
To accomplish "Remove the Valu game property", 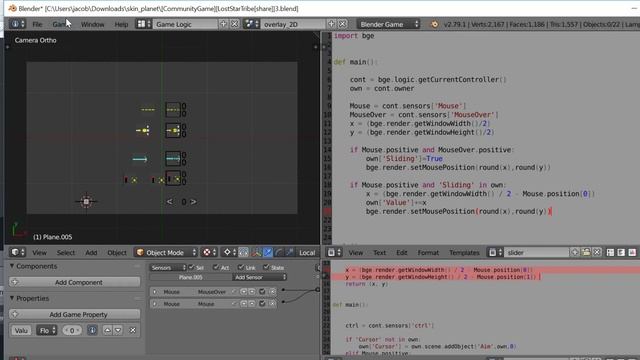I will pos(133,330).
